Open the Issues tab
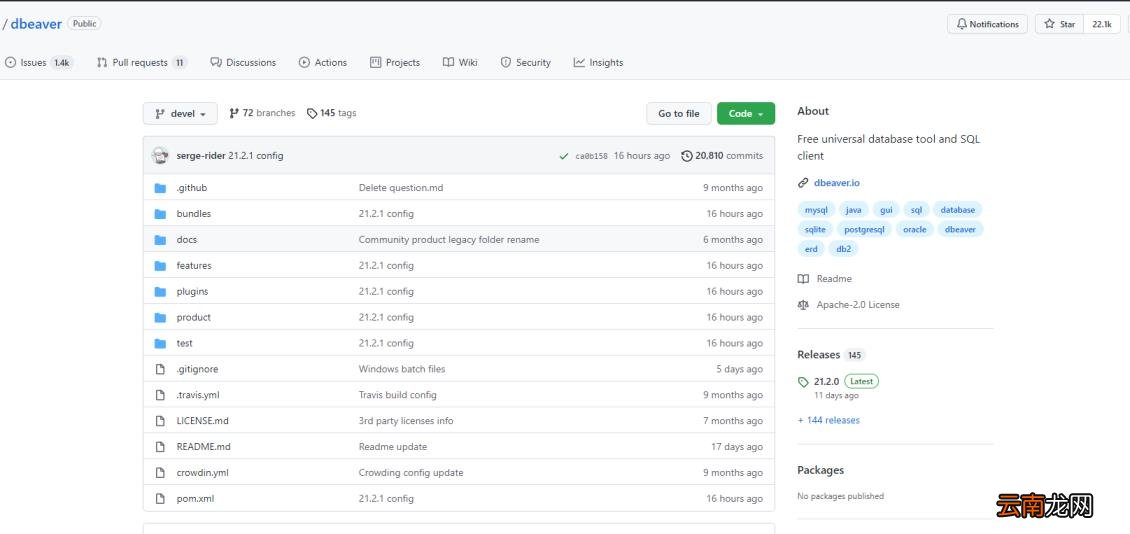 click(39, 63)
